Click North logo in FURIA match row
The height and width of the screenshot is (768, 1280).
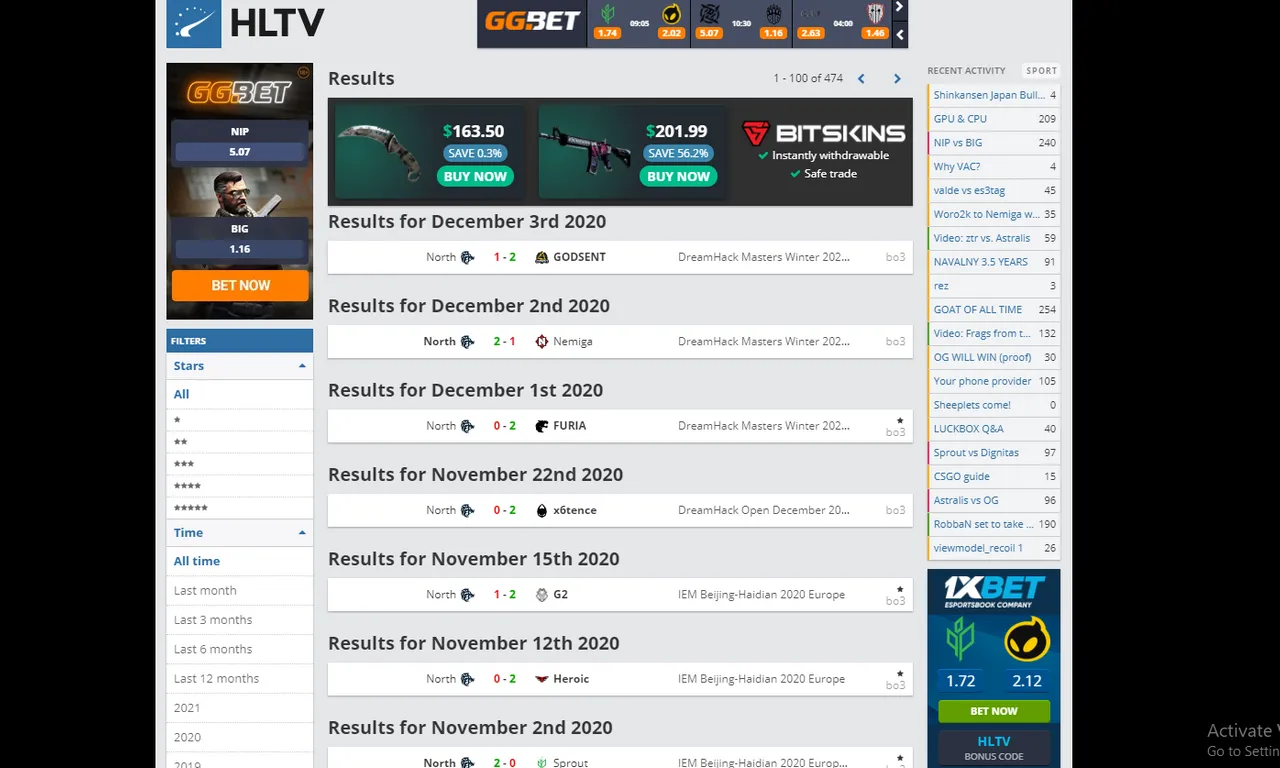click(x=467, y=426)
